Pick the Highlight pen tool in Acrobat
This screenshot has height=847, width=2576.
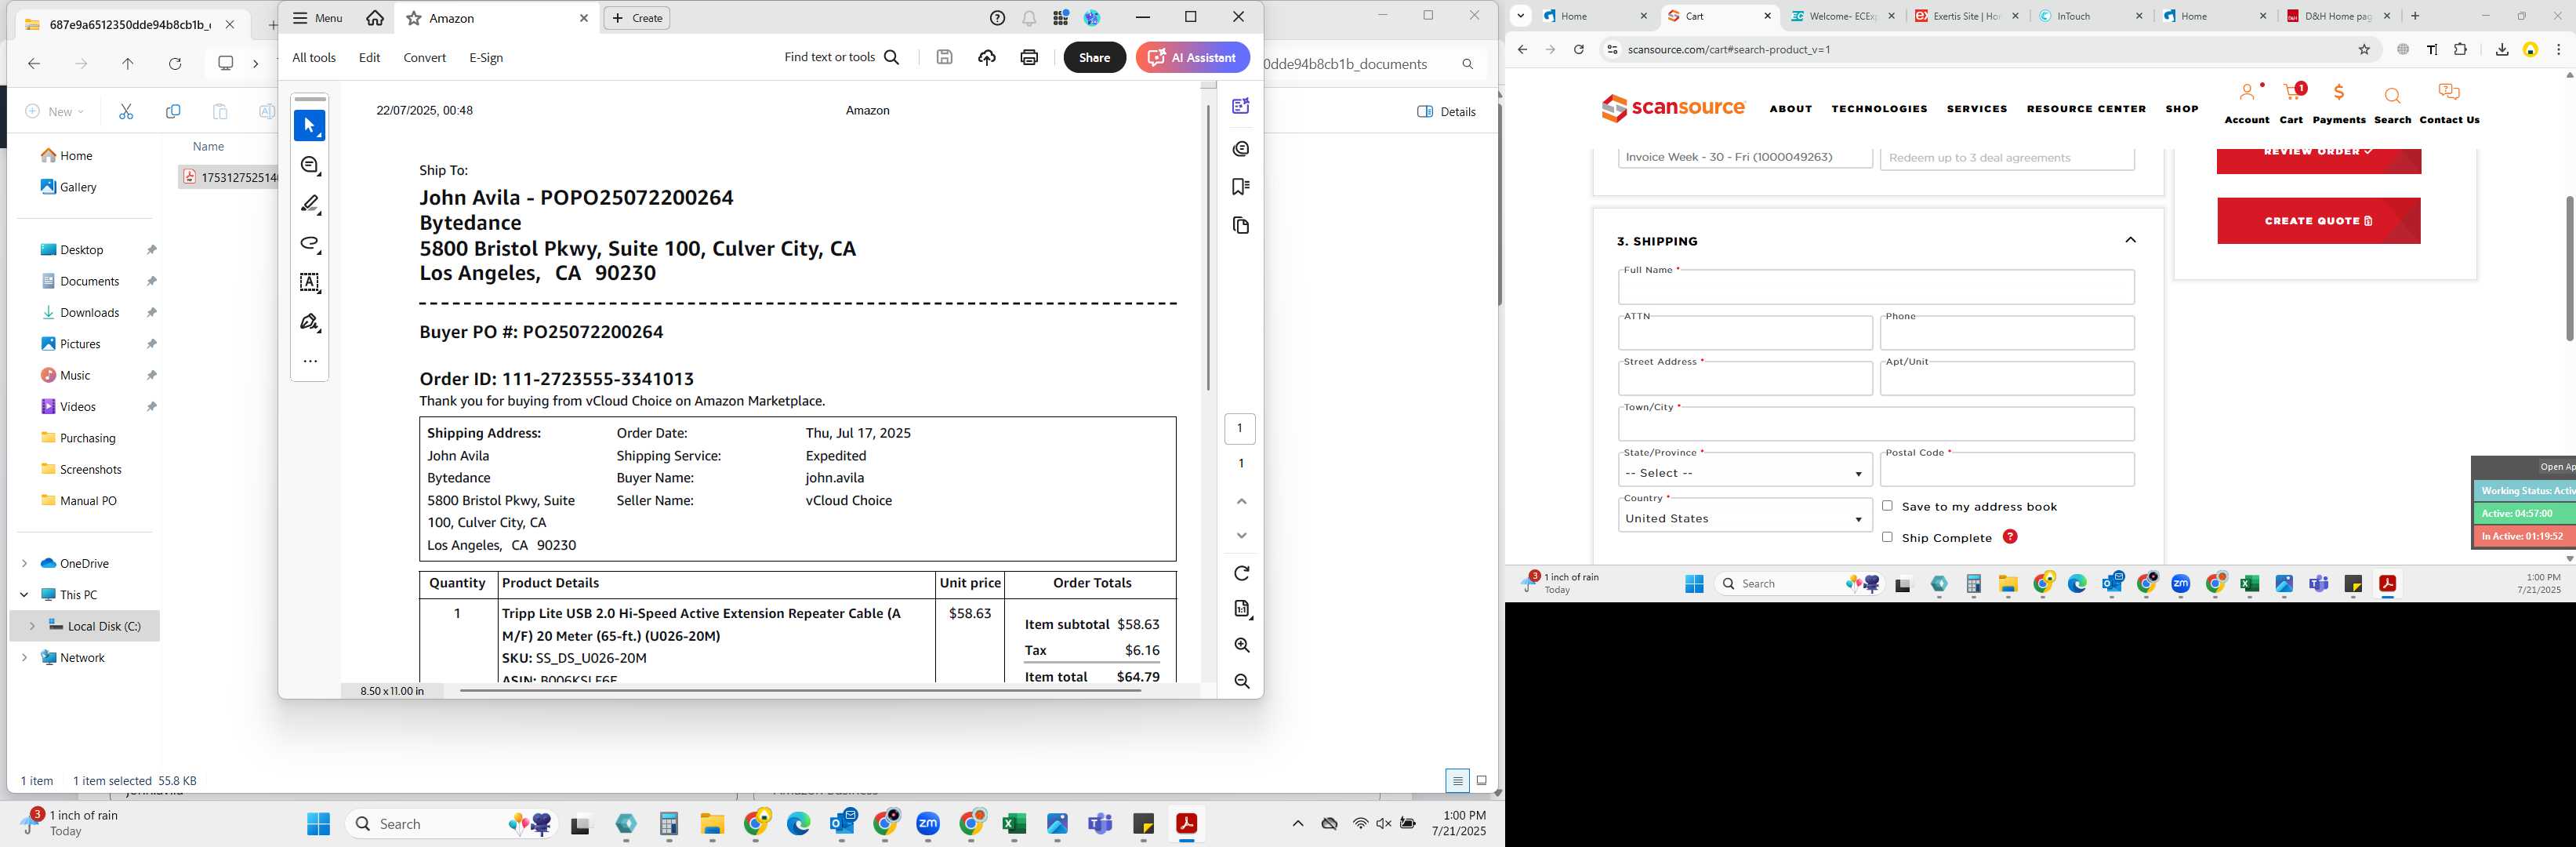click(x=310, y=204)
